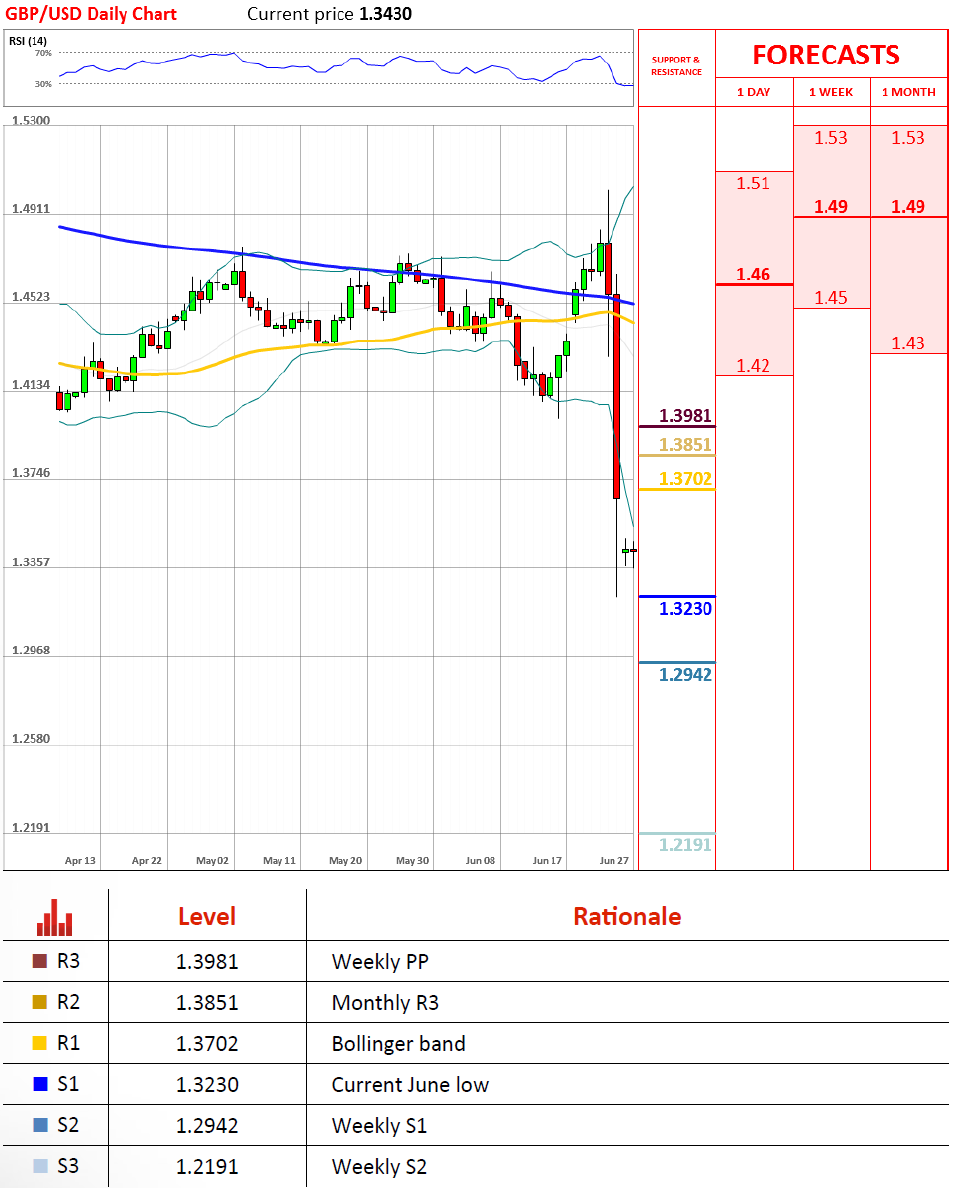This screenshot has width=959, height=1188.
Task: Click the GBP/USD Daily Chart title
Action: pos(91,14)
